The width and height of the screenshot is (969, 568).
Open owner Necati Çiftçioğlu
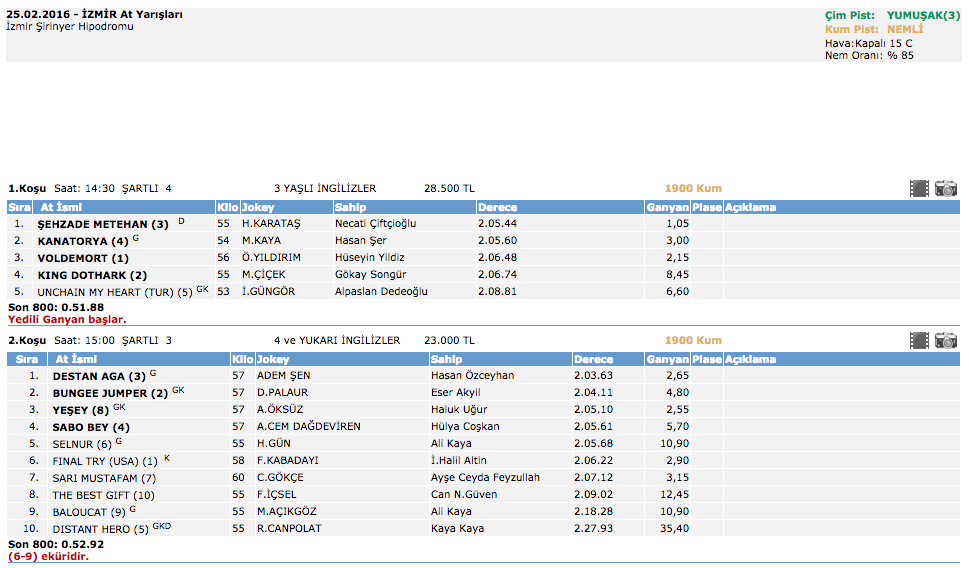click(375, 224)
